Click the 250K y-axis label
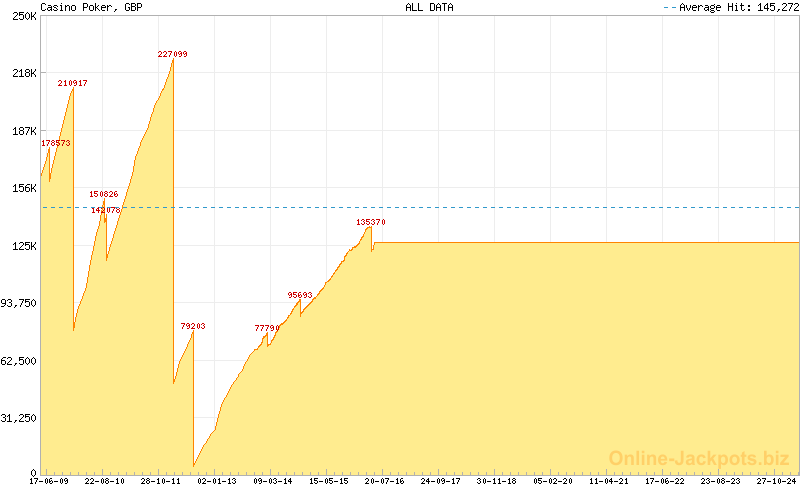The height and width of the screenshot is (490, 800). pyautogui.click(x=24, y=17)
